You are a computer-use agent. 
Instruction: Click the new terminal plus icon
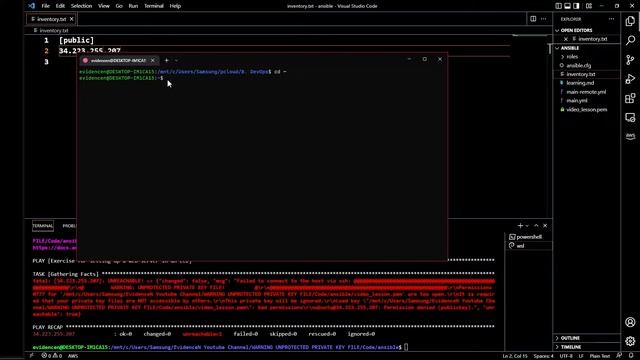pyautogui.click(x=520, y=226)
